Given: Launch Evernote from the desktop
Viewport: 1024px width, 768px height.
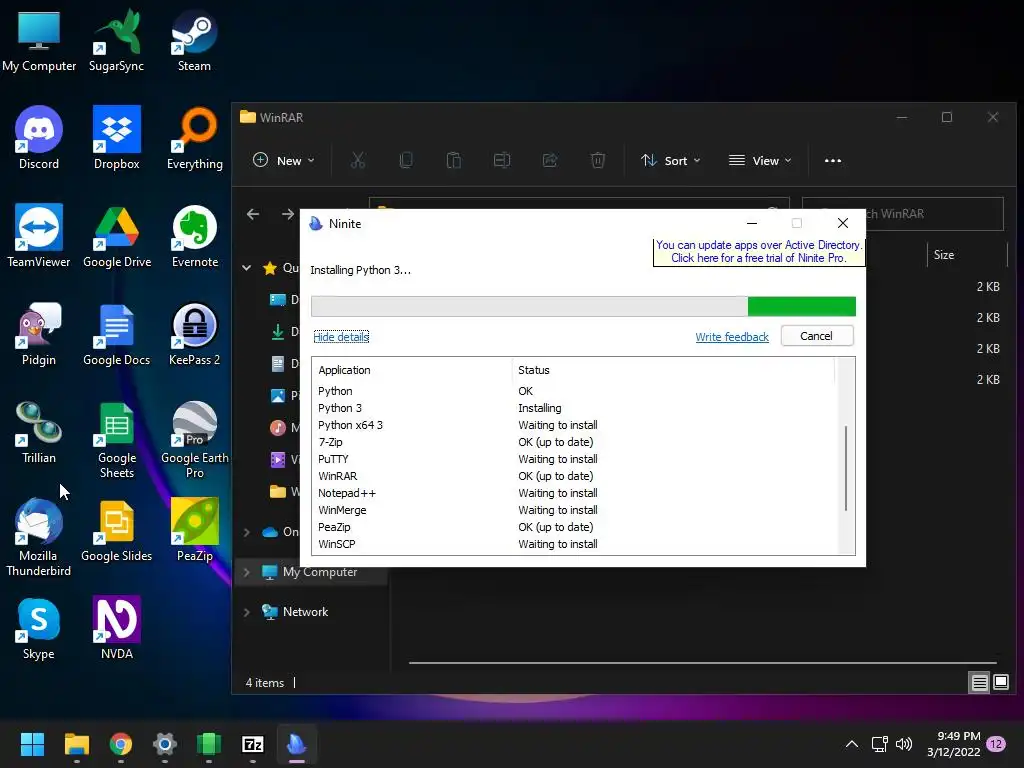Looking at the screenshot, I should (x=195, y=236).
